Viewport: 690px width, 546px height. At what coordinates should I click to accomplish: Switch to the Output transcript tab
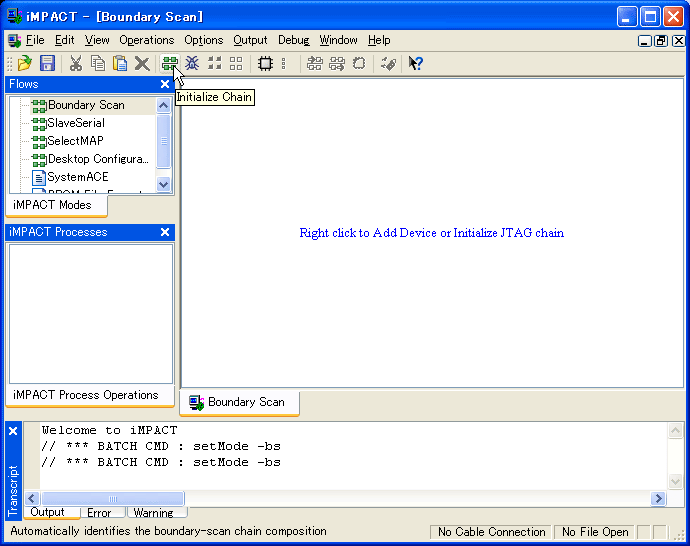pos(52,513)
